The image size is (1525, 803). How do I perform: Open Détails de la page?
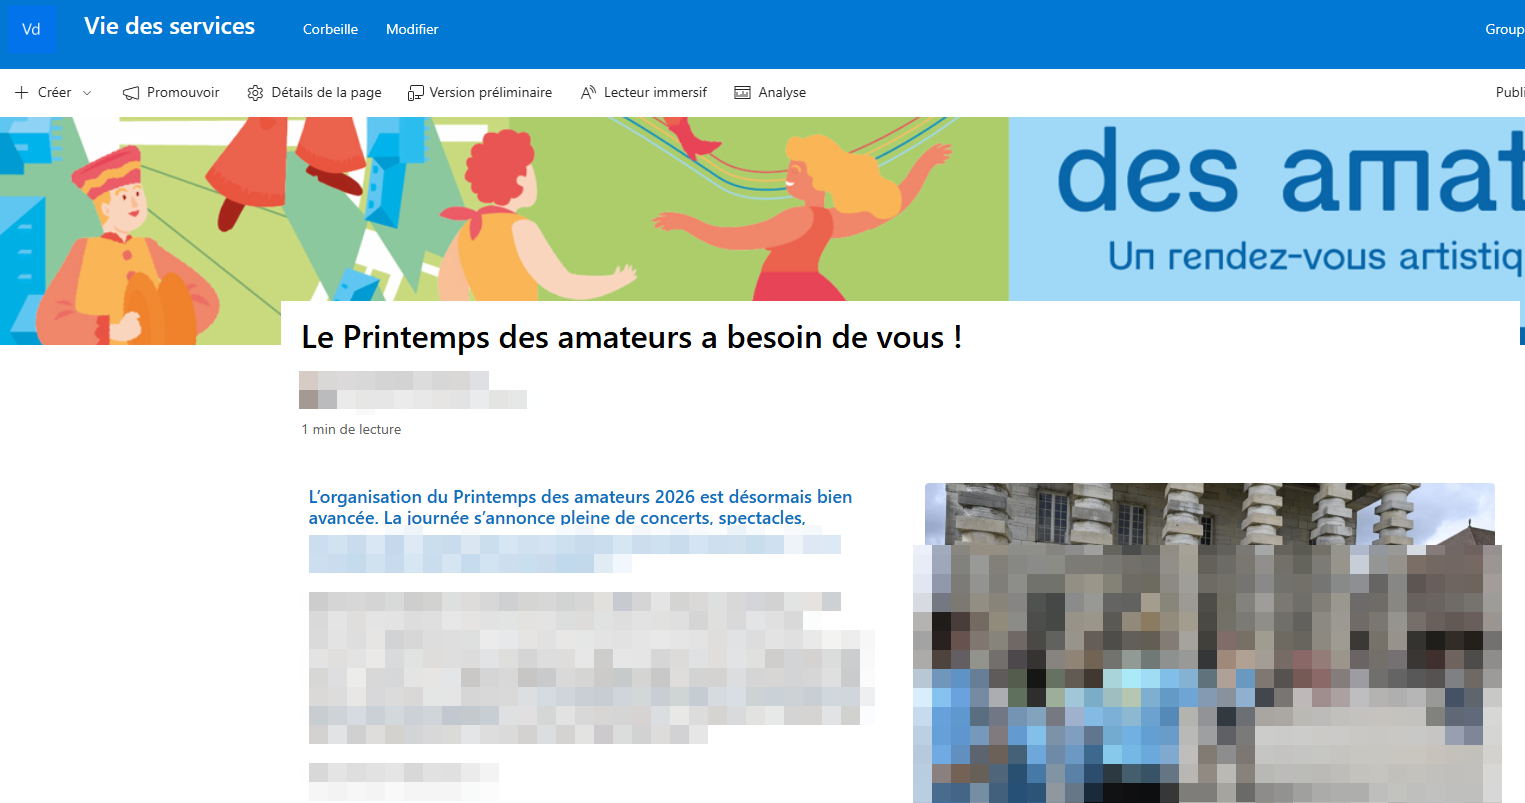[x=326, y=92]
